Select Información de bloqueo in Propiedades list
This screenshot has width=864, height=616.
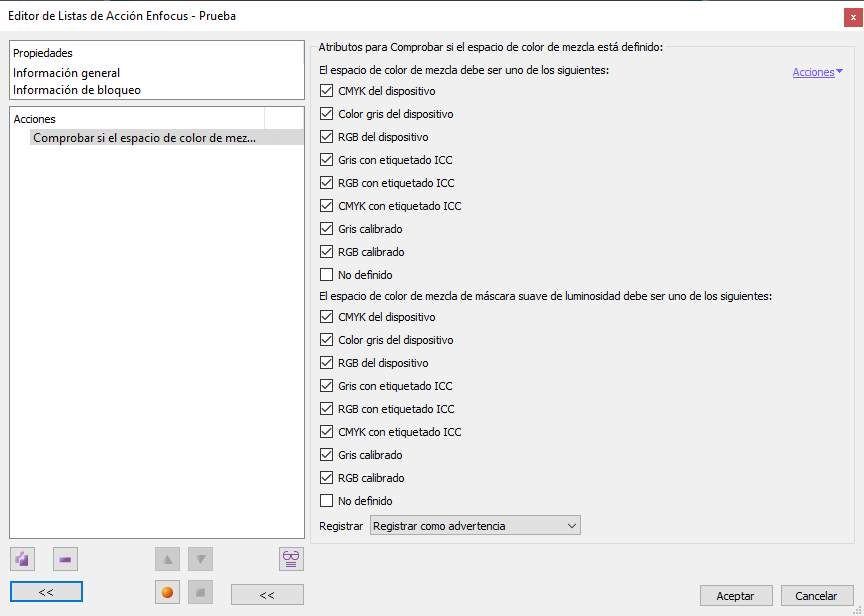pos(77,90)
